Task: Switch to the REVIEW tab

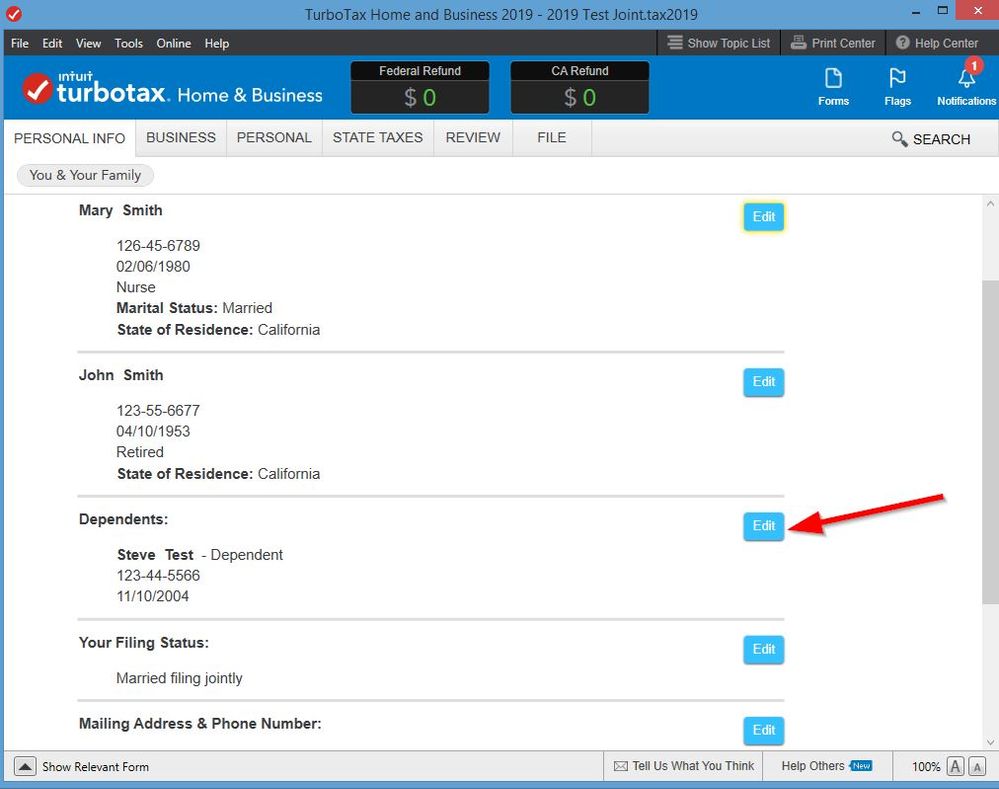Action: [473, 138]
